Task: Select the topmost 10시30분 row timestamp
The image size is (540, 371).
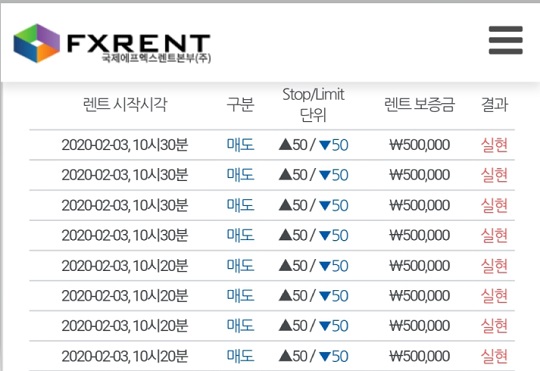Action: click(125, 145)
